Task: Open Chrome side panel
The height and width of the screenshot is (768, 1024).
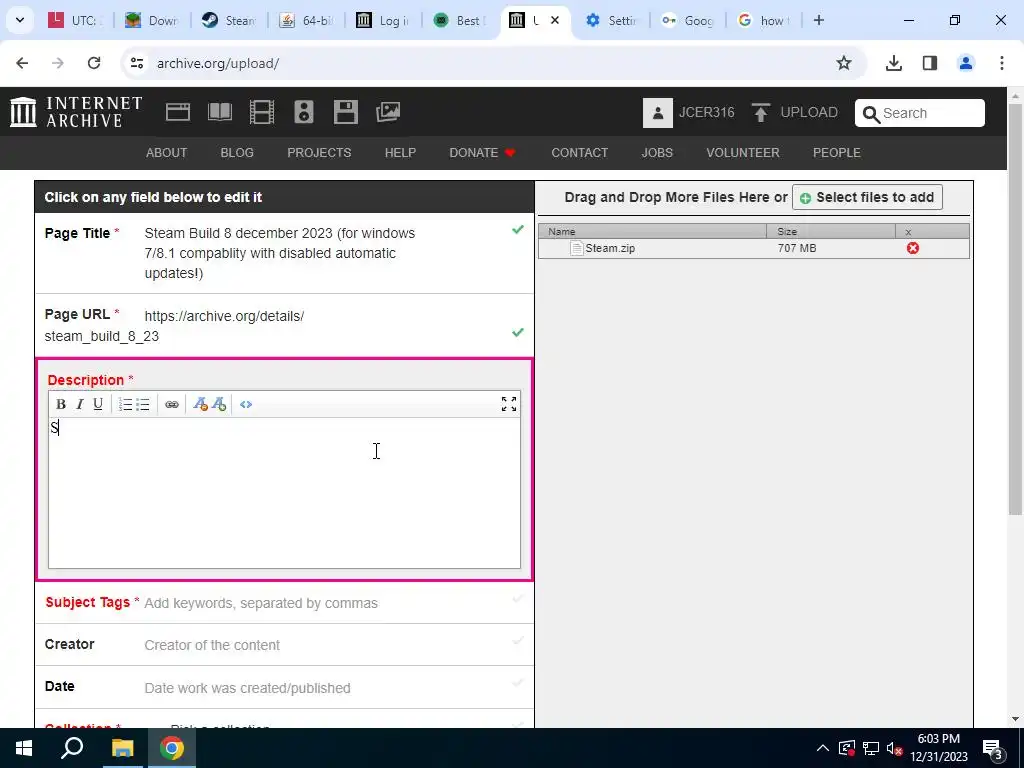Action: [929, 63]
